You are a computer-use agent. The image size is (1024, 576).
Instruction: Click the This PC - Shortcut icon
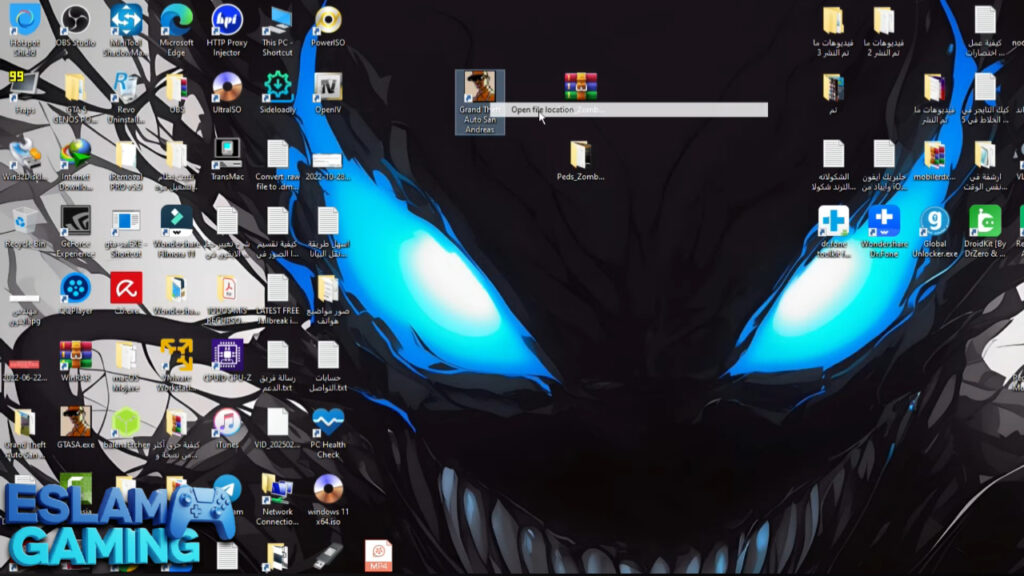tap(277, 20)
